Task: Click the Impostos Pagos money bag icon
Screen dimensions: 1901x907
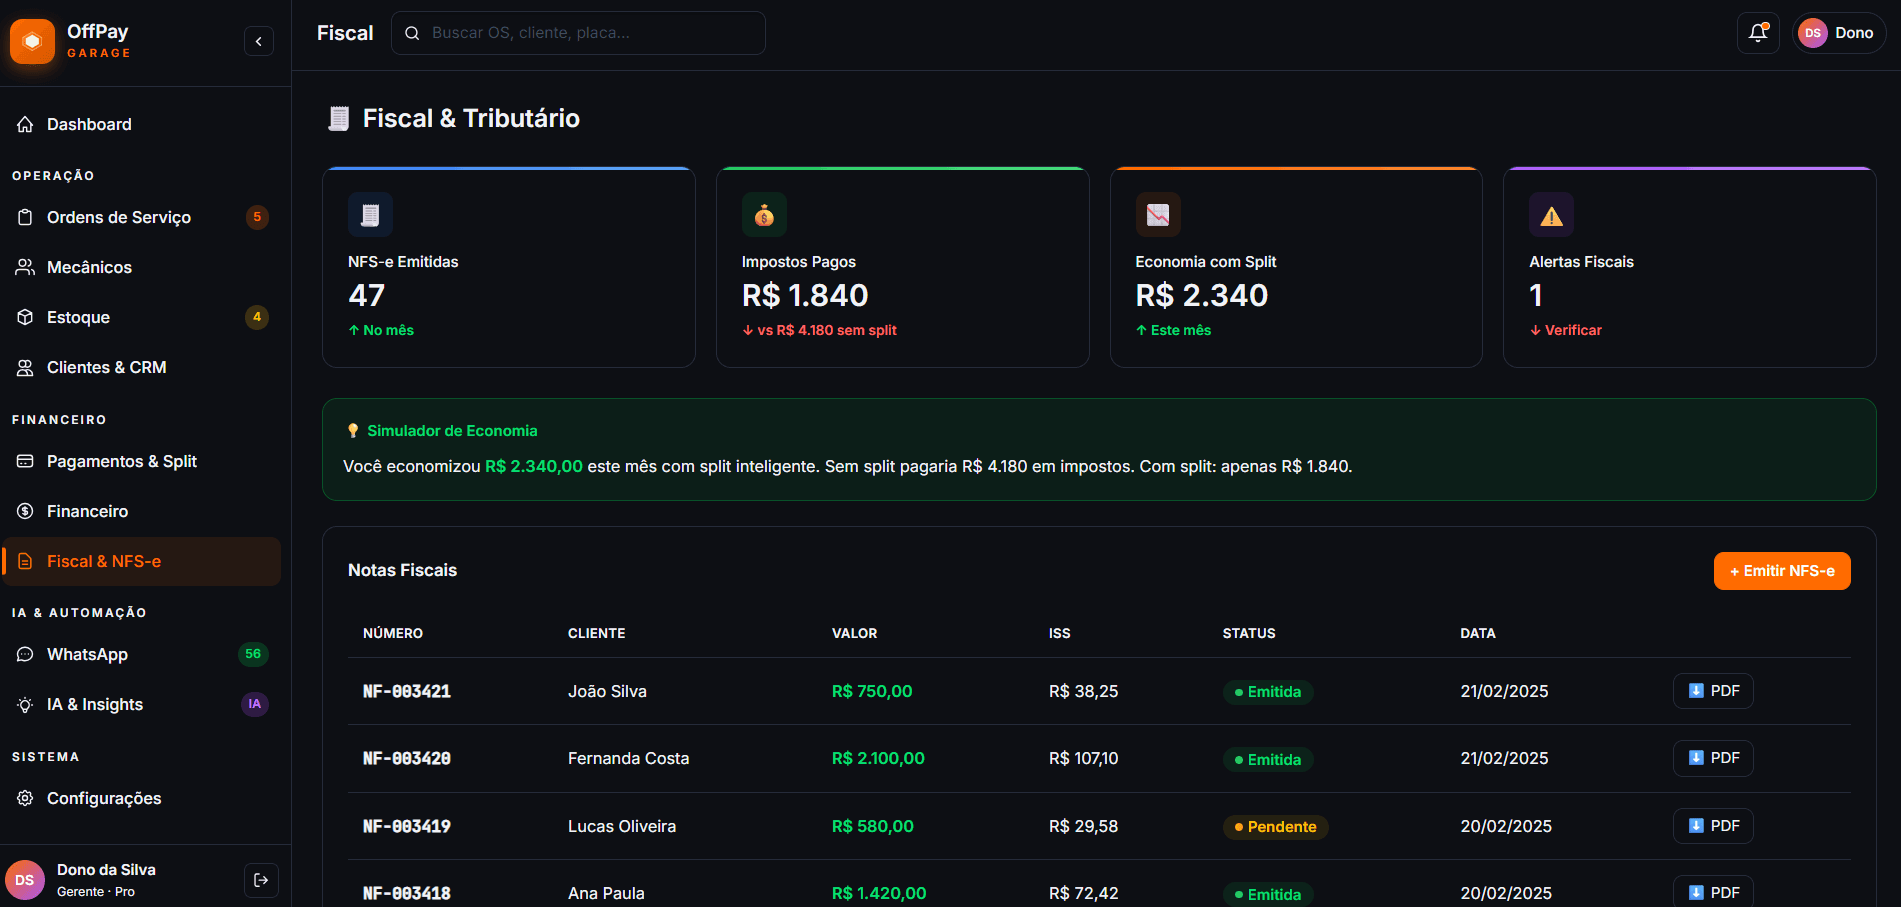Action: (x=764, y=215)
